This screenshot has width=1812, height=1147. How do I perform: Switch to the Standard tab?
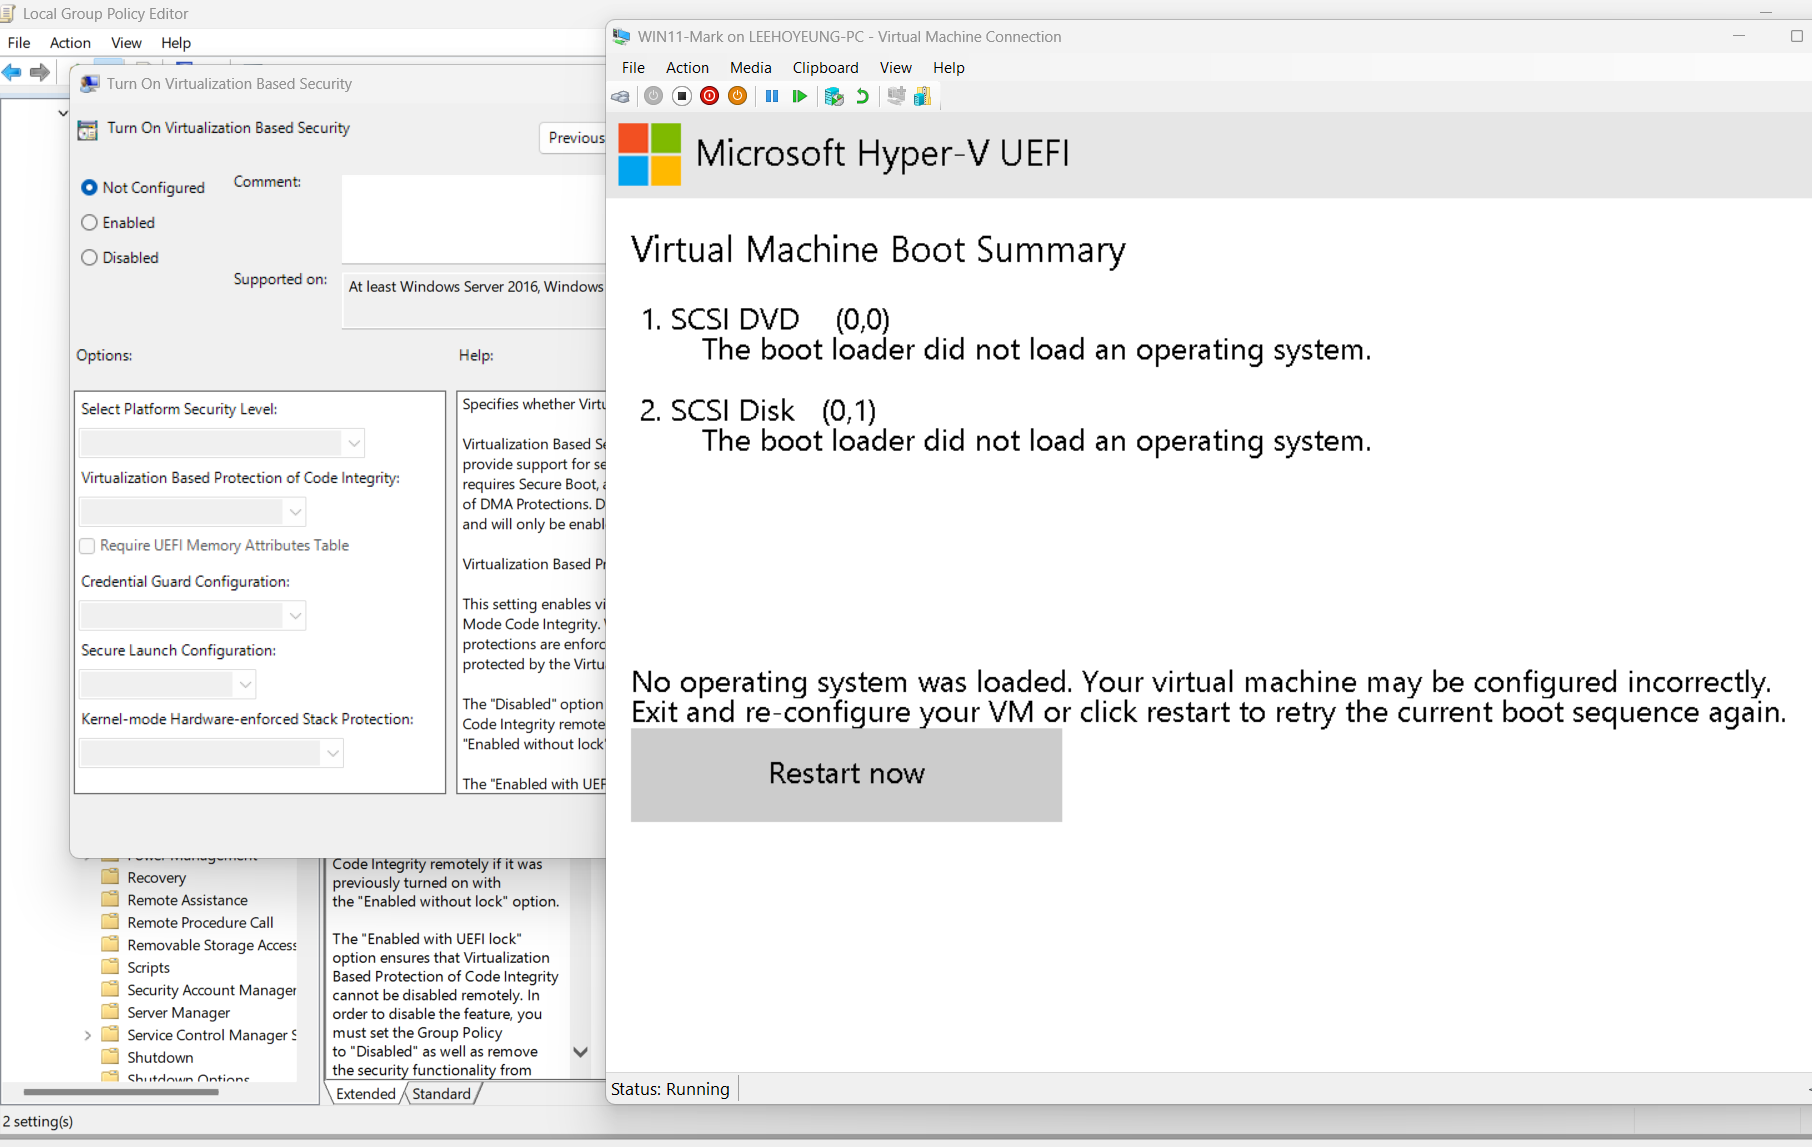click(441, 1093)
